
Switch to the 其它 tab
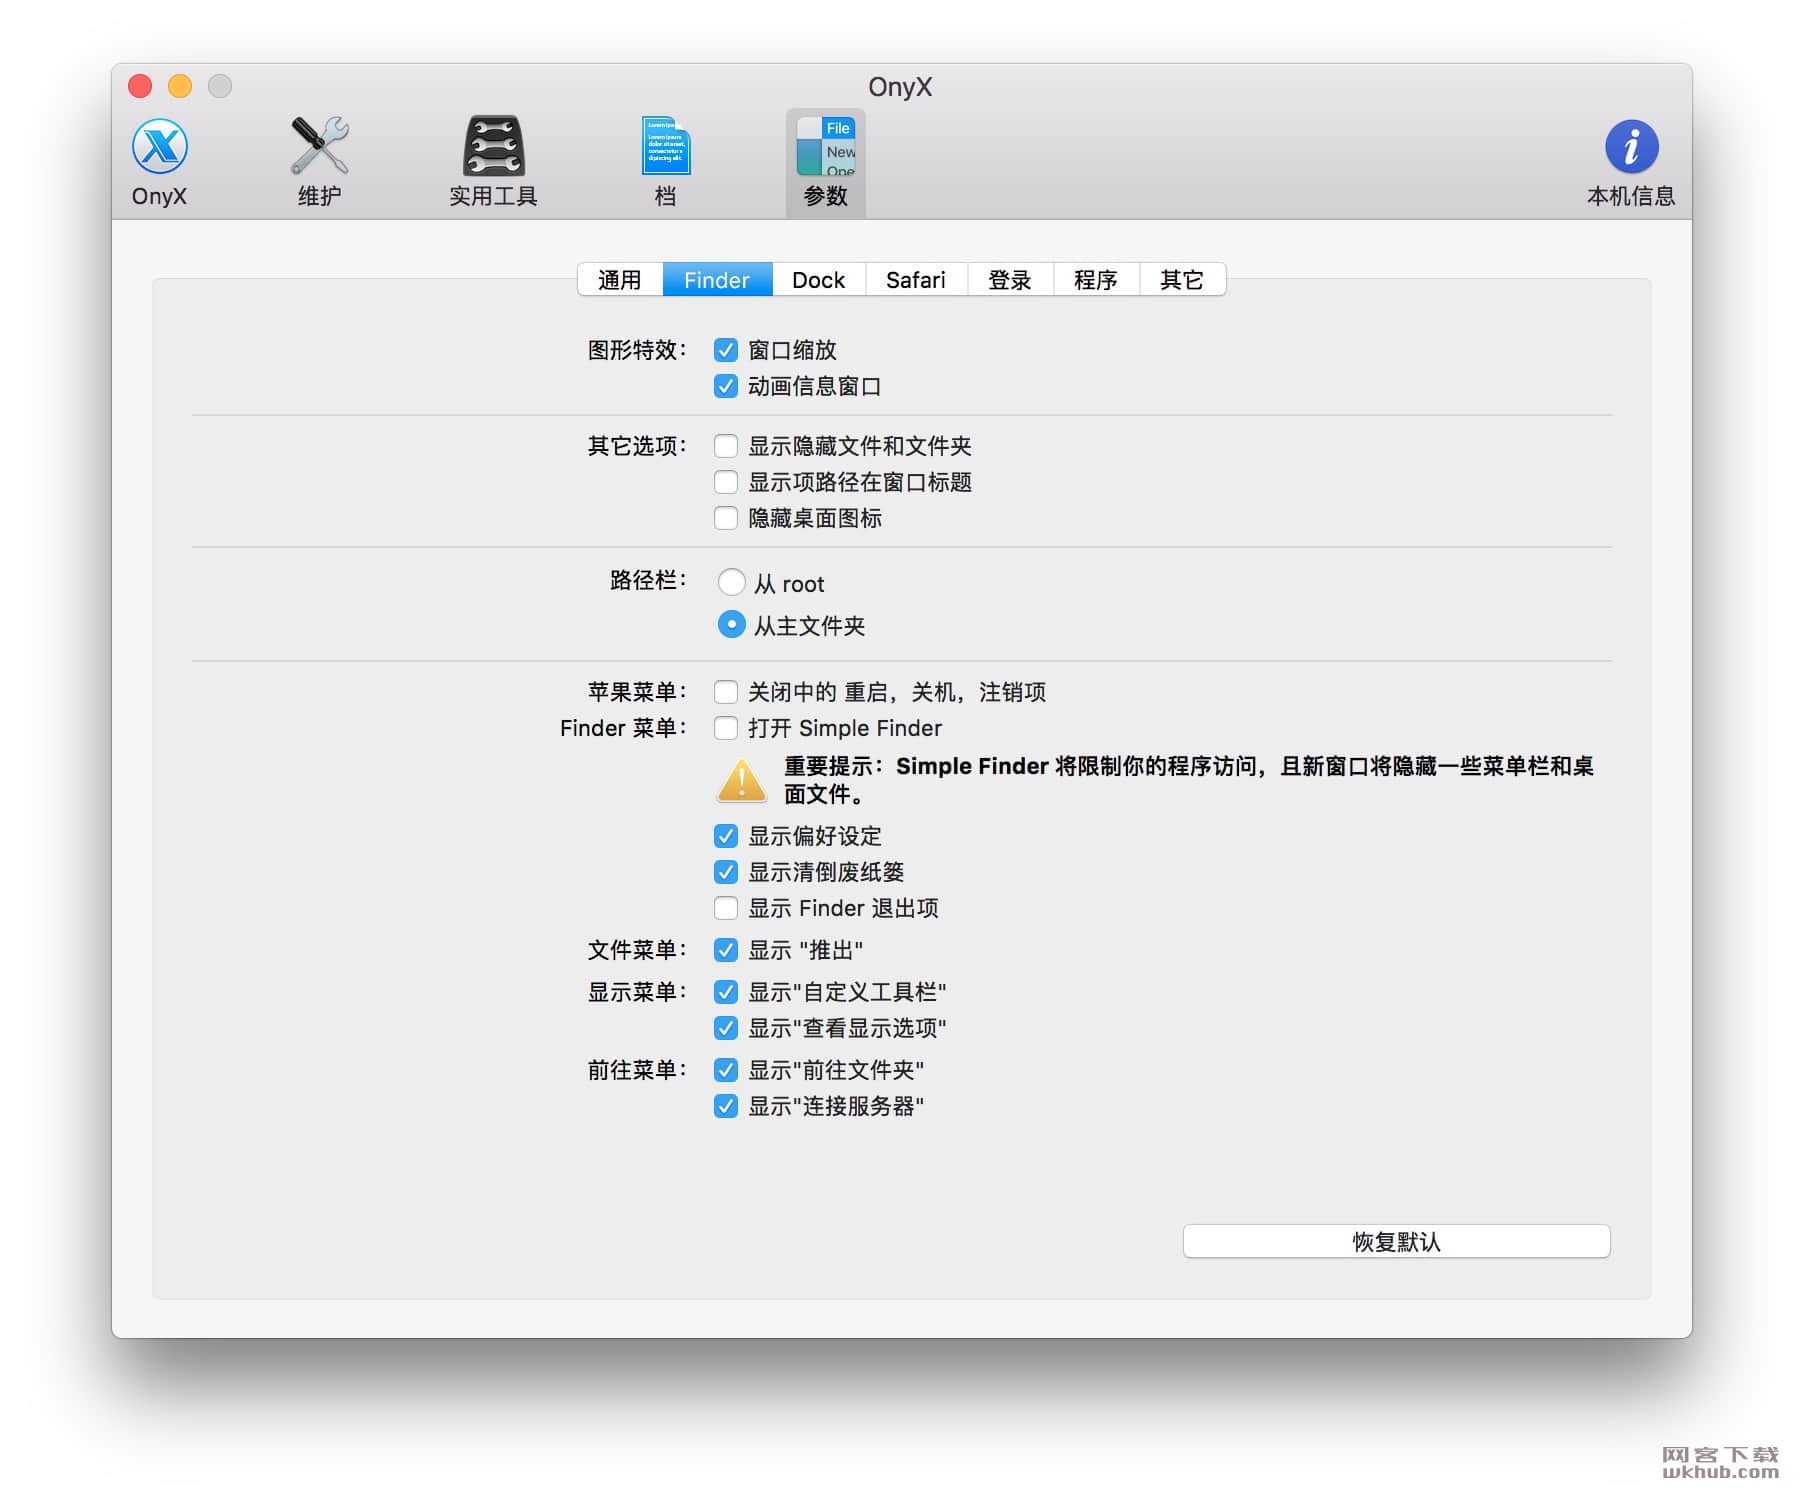(1182, 280)
